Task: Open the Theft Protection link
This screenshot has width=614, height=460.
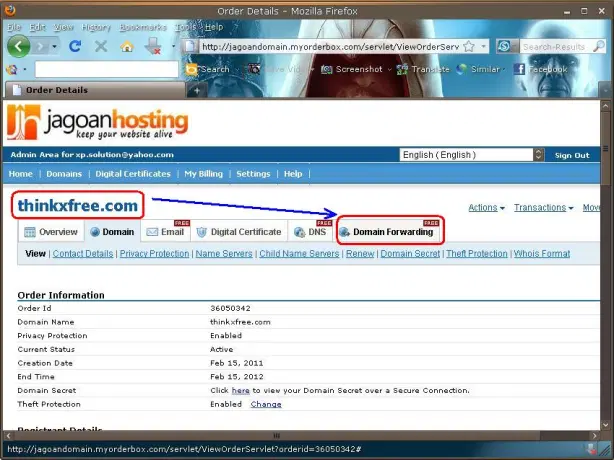Action: coord(477,254)
